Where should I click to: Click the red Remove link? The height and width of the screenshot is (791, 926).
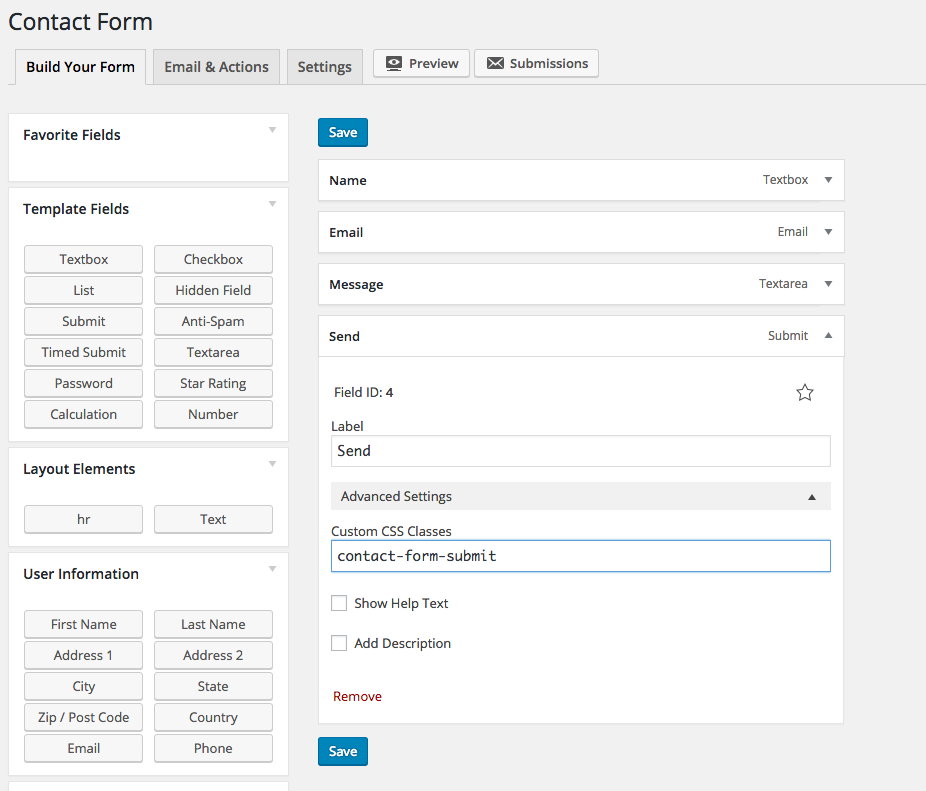357,696
